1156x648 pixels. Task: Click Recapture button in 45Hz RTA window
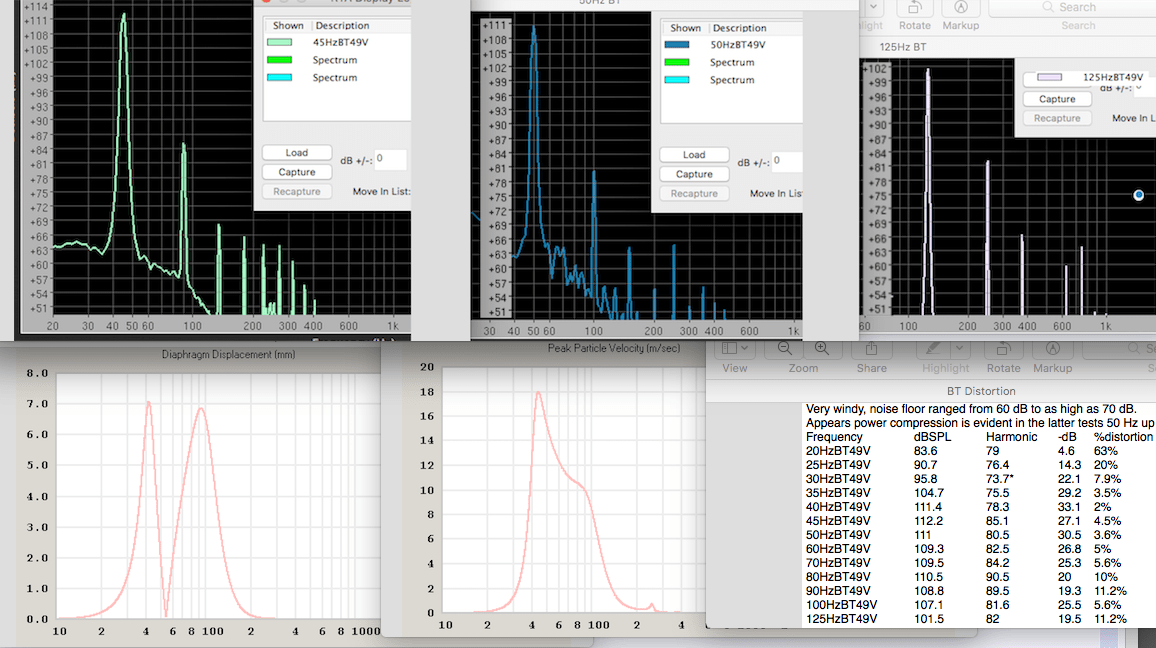click(x=297, y=191)
